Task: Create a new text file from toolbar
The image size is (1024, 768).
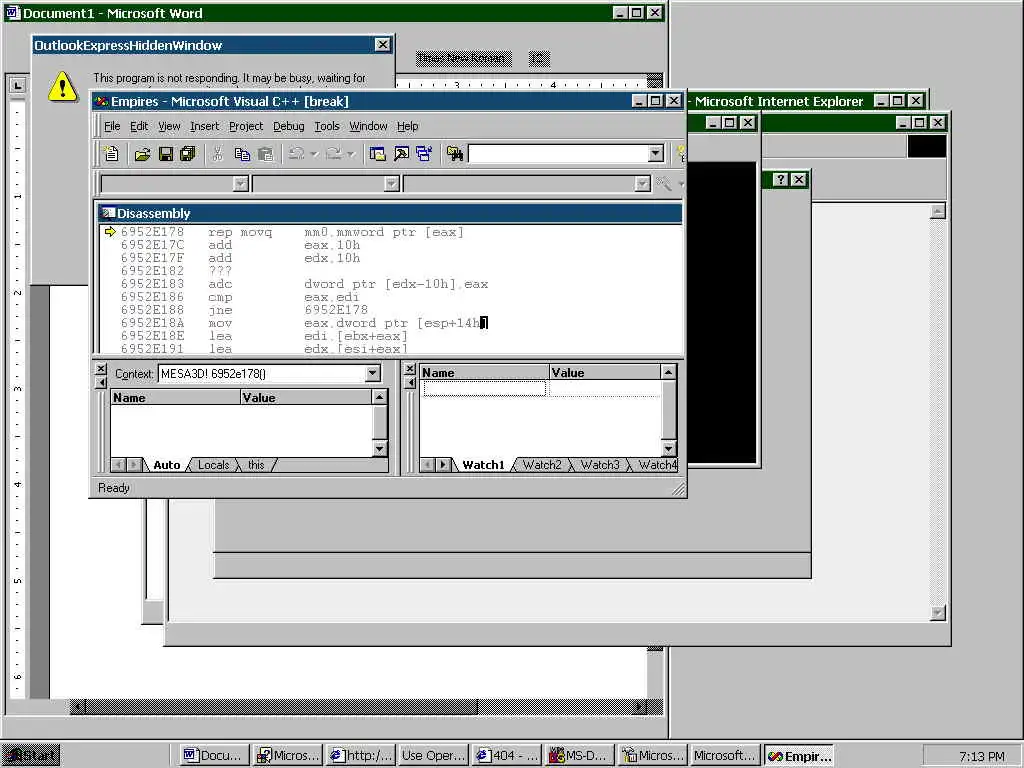Action: 112,153
